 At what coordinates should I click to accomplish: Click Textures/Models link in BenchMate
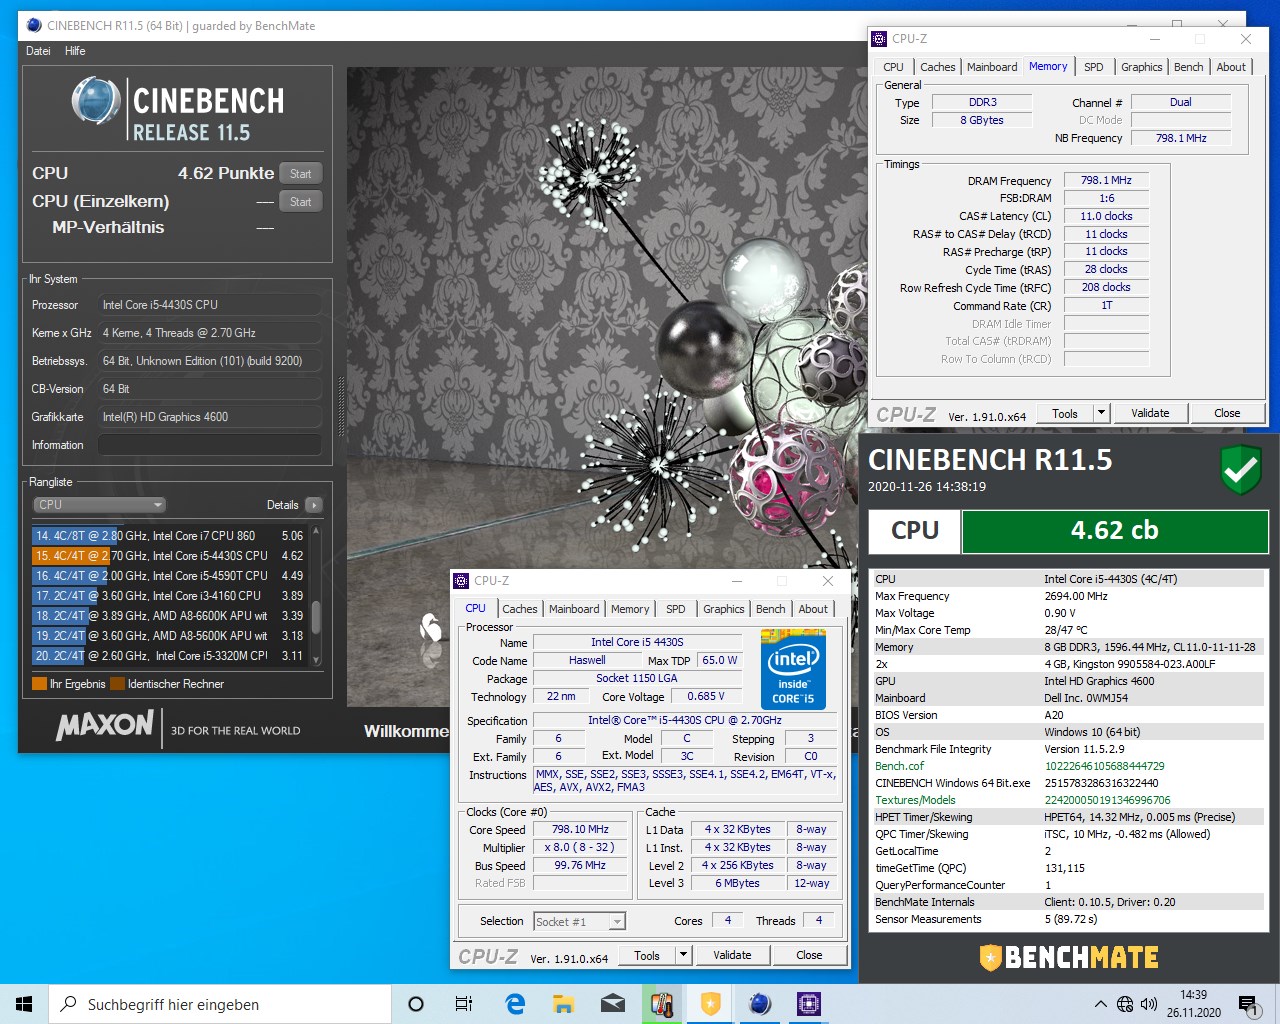click(x=915, y=800)
